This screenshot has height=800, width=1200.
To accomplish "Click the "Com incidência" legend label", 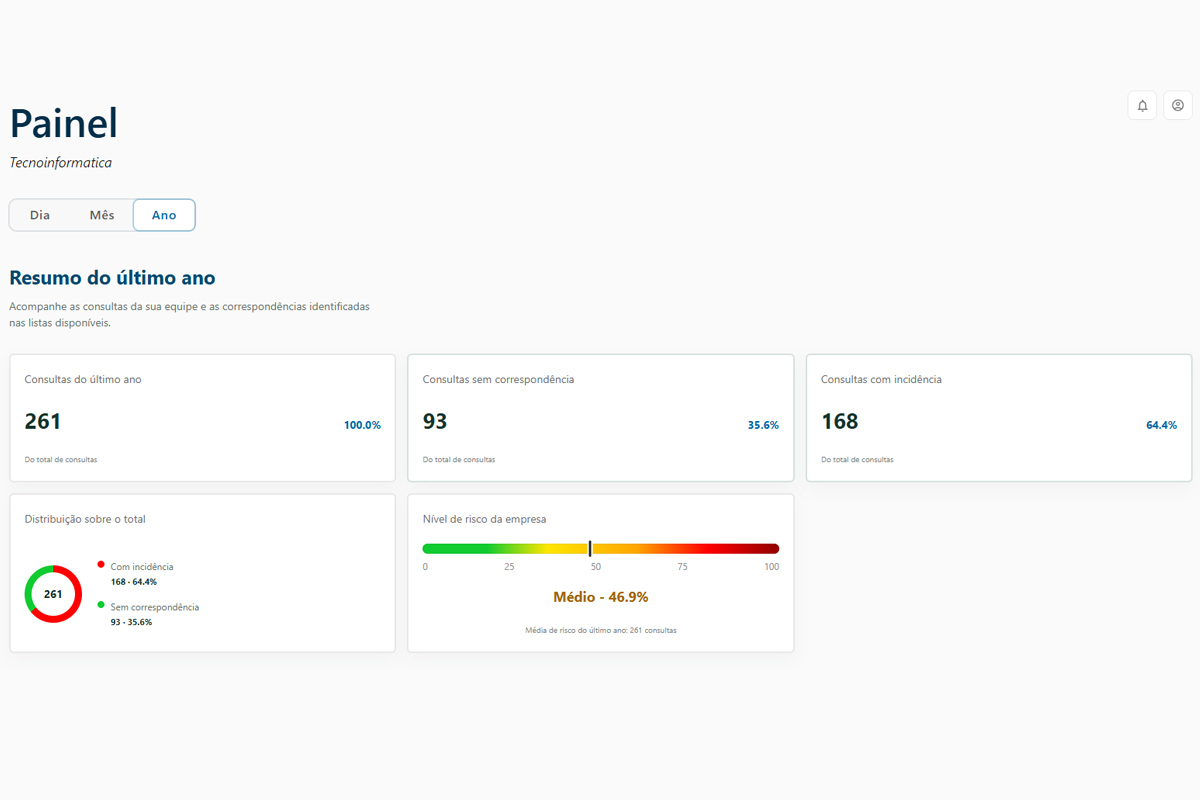I will (x=142, y=567).
